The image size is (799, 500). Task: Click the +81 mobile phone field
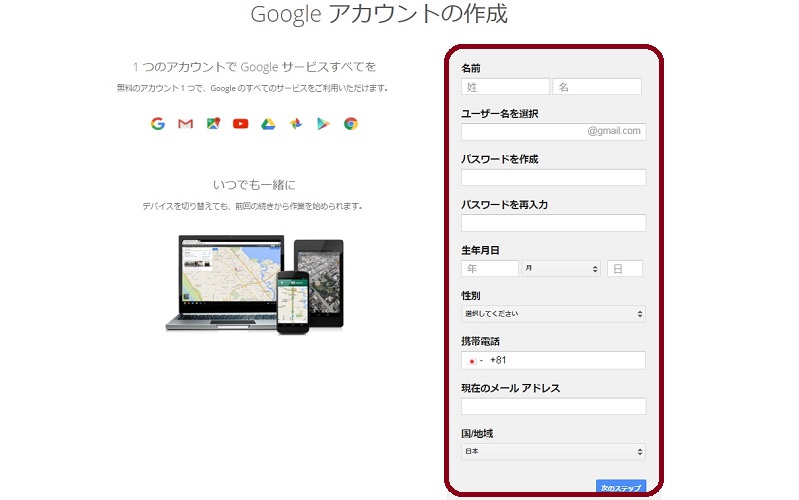tap(553, 360)
